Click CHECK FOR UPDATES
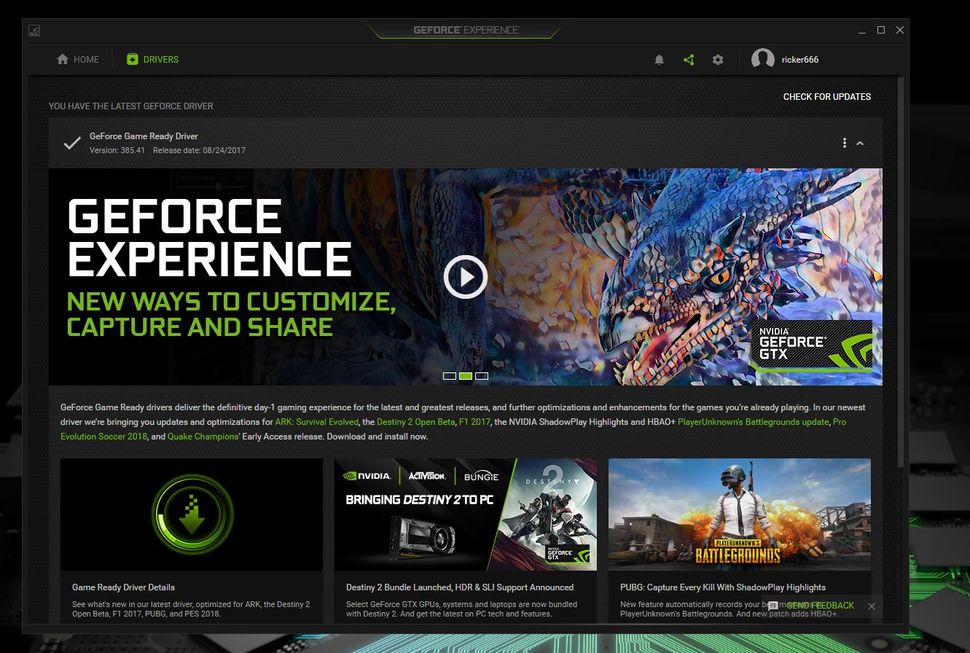This screenshot has height=653, width=970. (827, 96)
